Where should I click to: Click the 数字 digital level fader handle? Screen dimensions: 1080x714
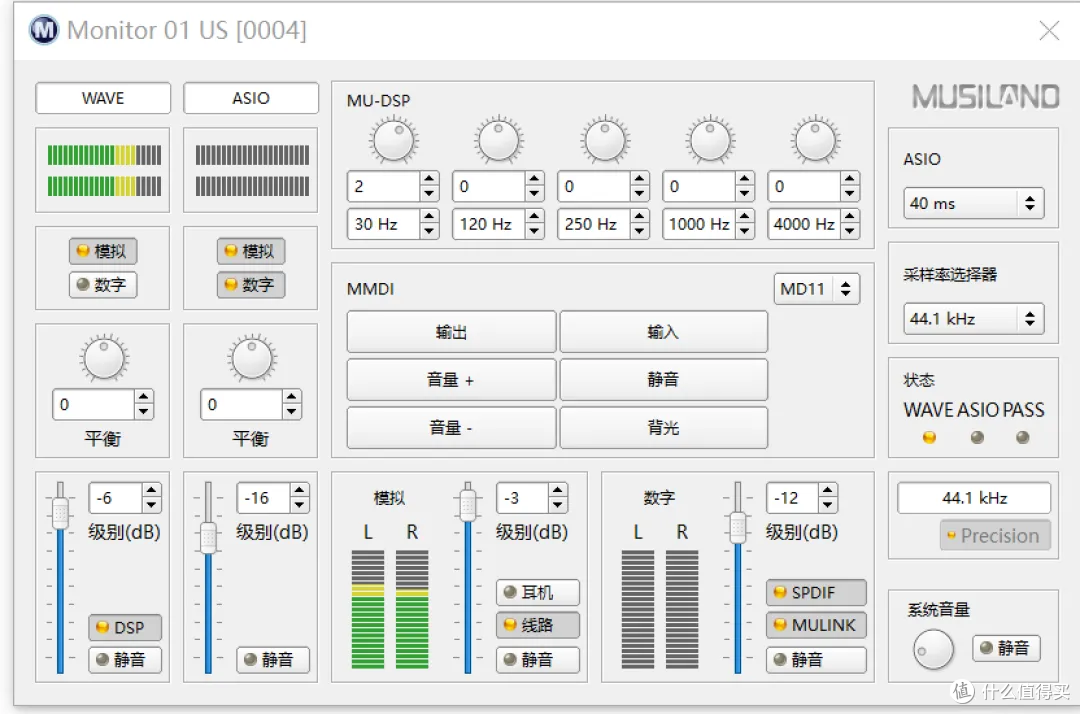tap(738, 528)
